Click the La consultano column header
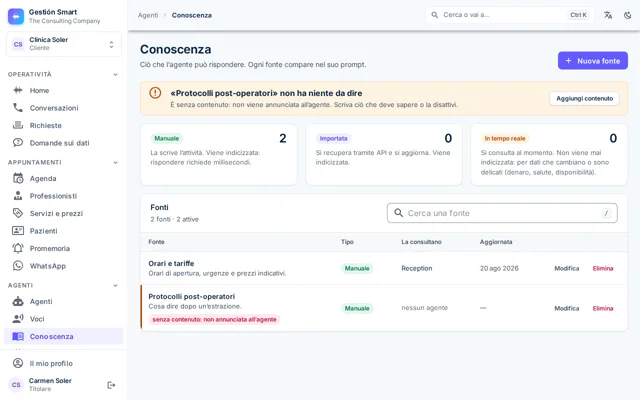640x400 pixels. (x=421, y=242)
